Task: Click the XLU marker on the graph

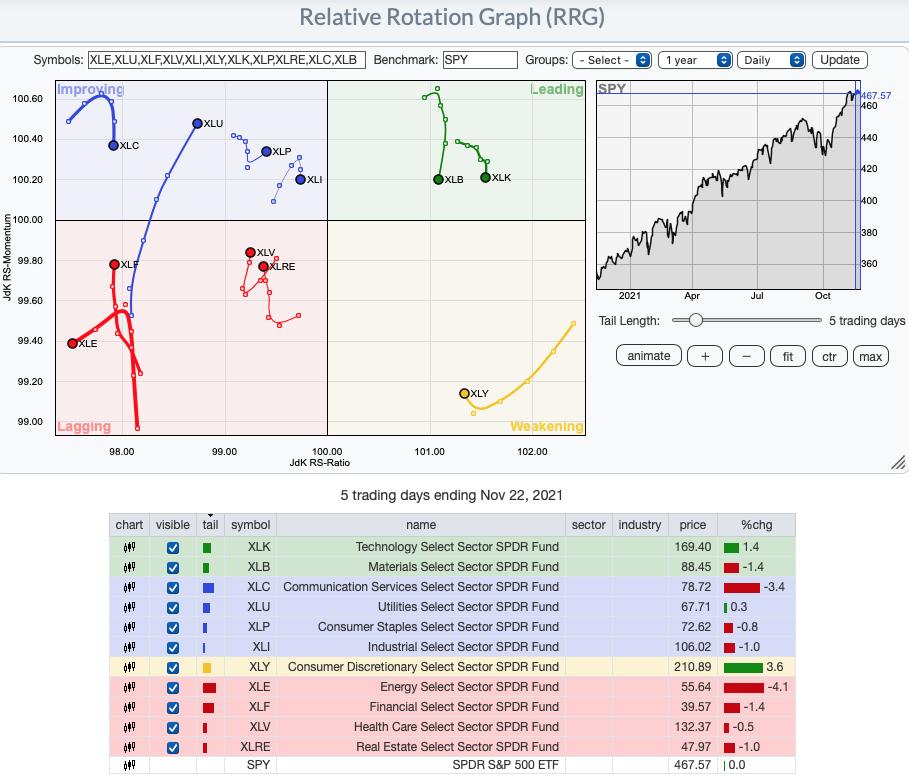Action: pyautogui.click(x=198, y=124)
